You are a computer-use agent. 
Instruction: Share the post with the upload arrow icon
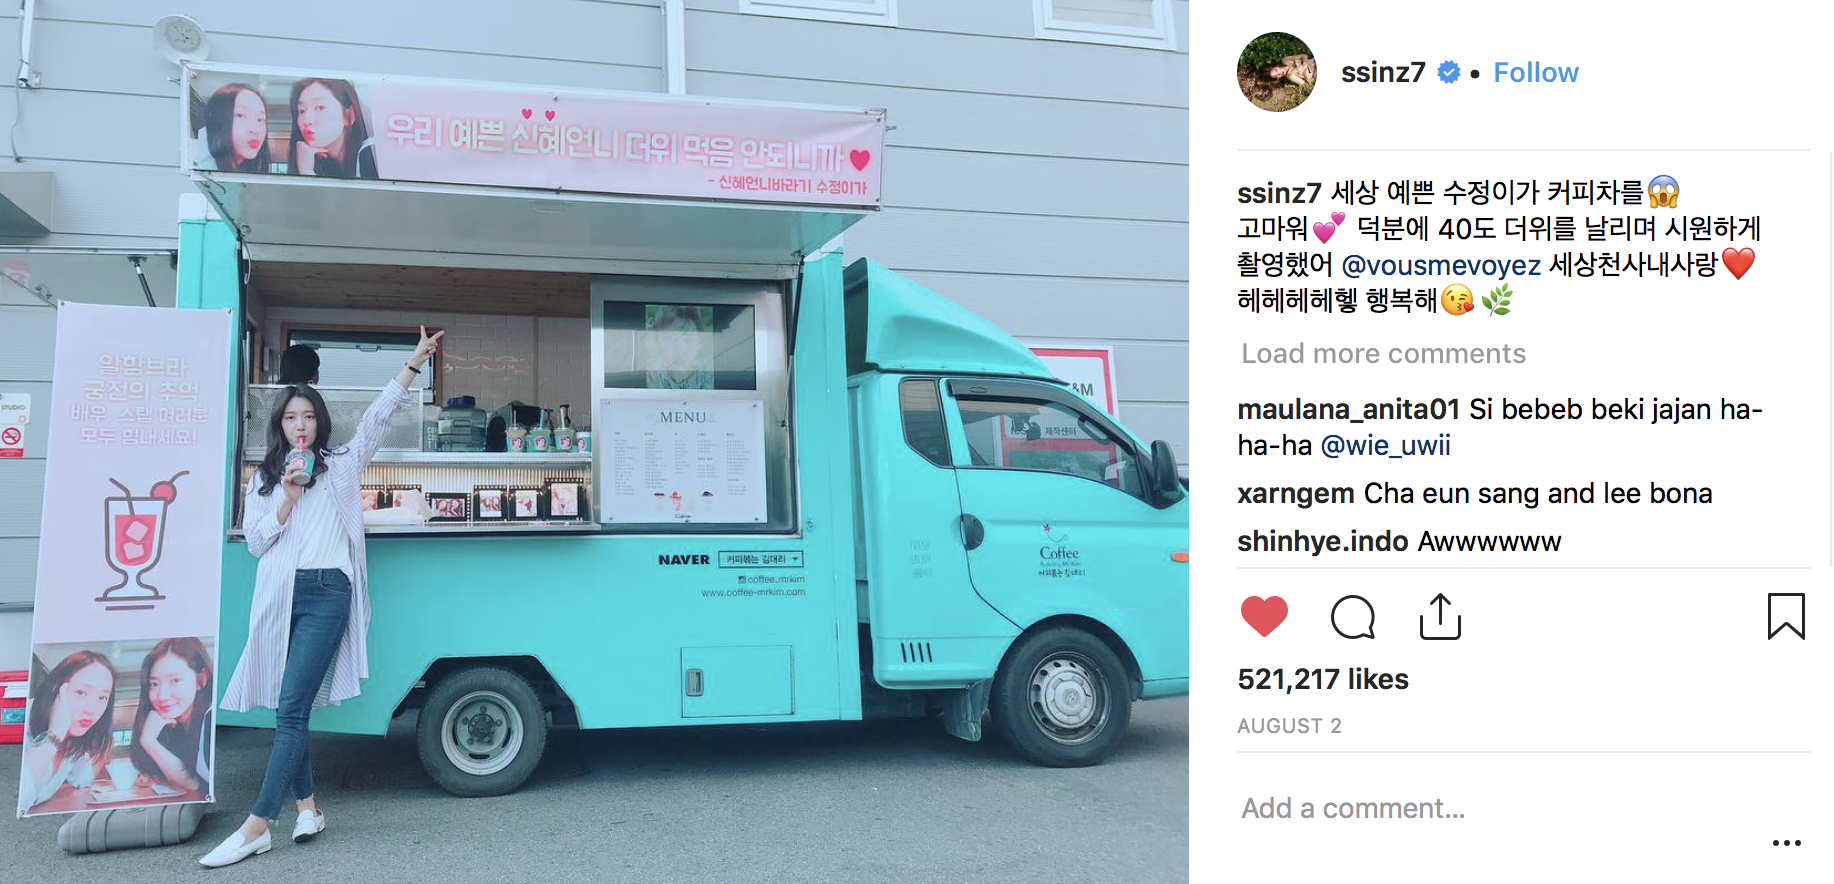point(1440,616)
